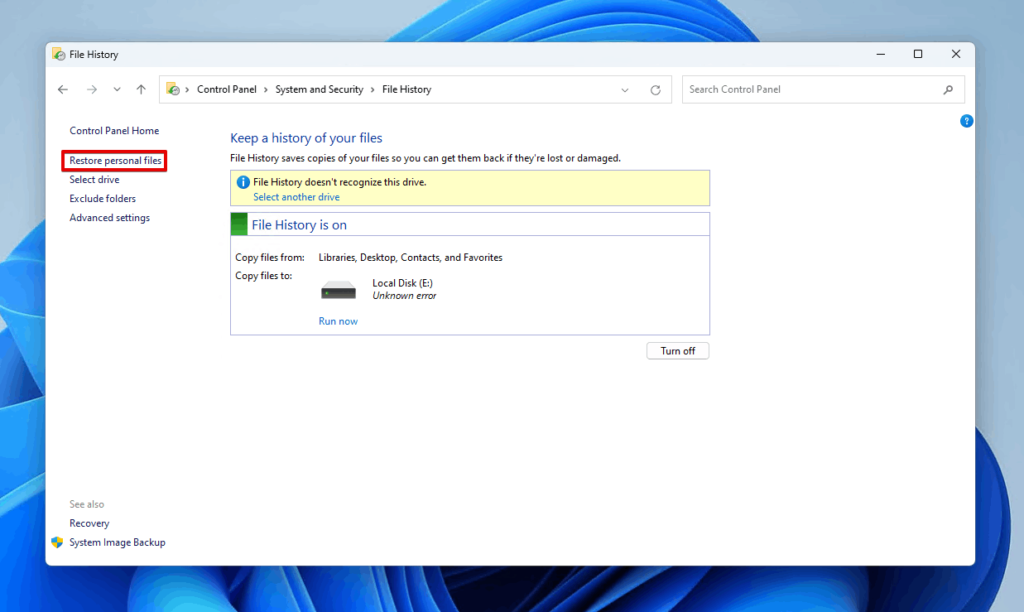Click the back arrow for navigation
Viewport: 1024px width, 612px height.
click(63, 89)
